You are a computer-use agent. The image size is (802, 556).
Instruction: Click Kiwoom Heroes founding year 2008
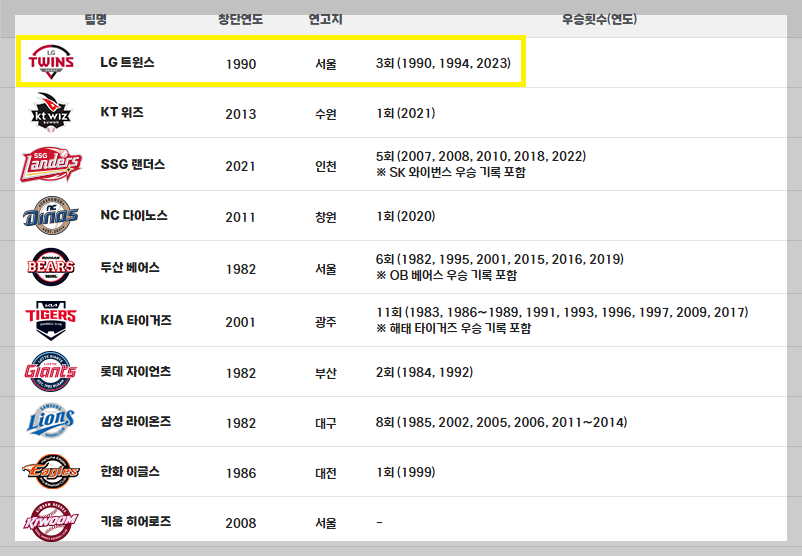241,523
